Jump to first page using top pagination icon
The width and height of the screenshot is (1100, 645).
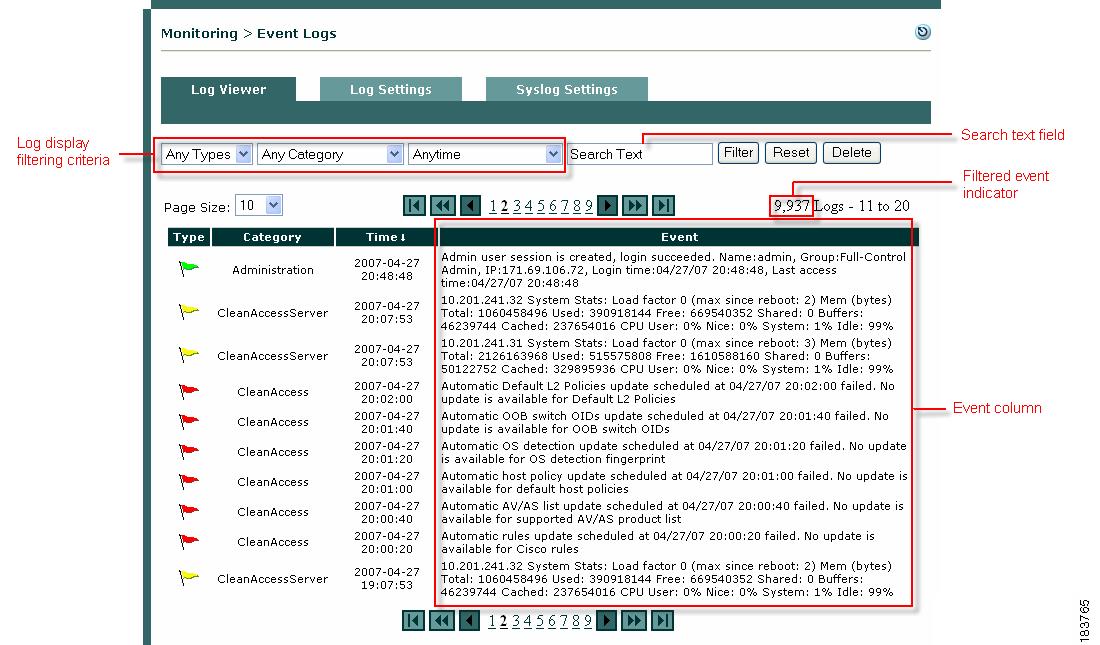tap(414, 205)
